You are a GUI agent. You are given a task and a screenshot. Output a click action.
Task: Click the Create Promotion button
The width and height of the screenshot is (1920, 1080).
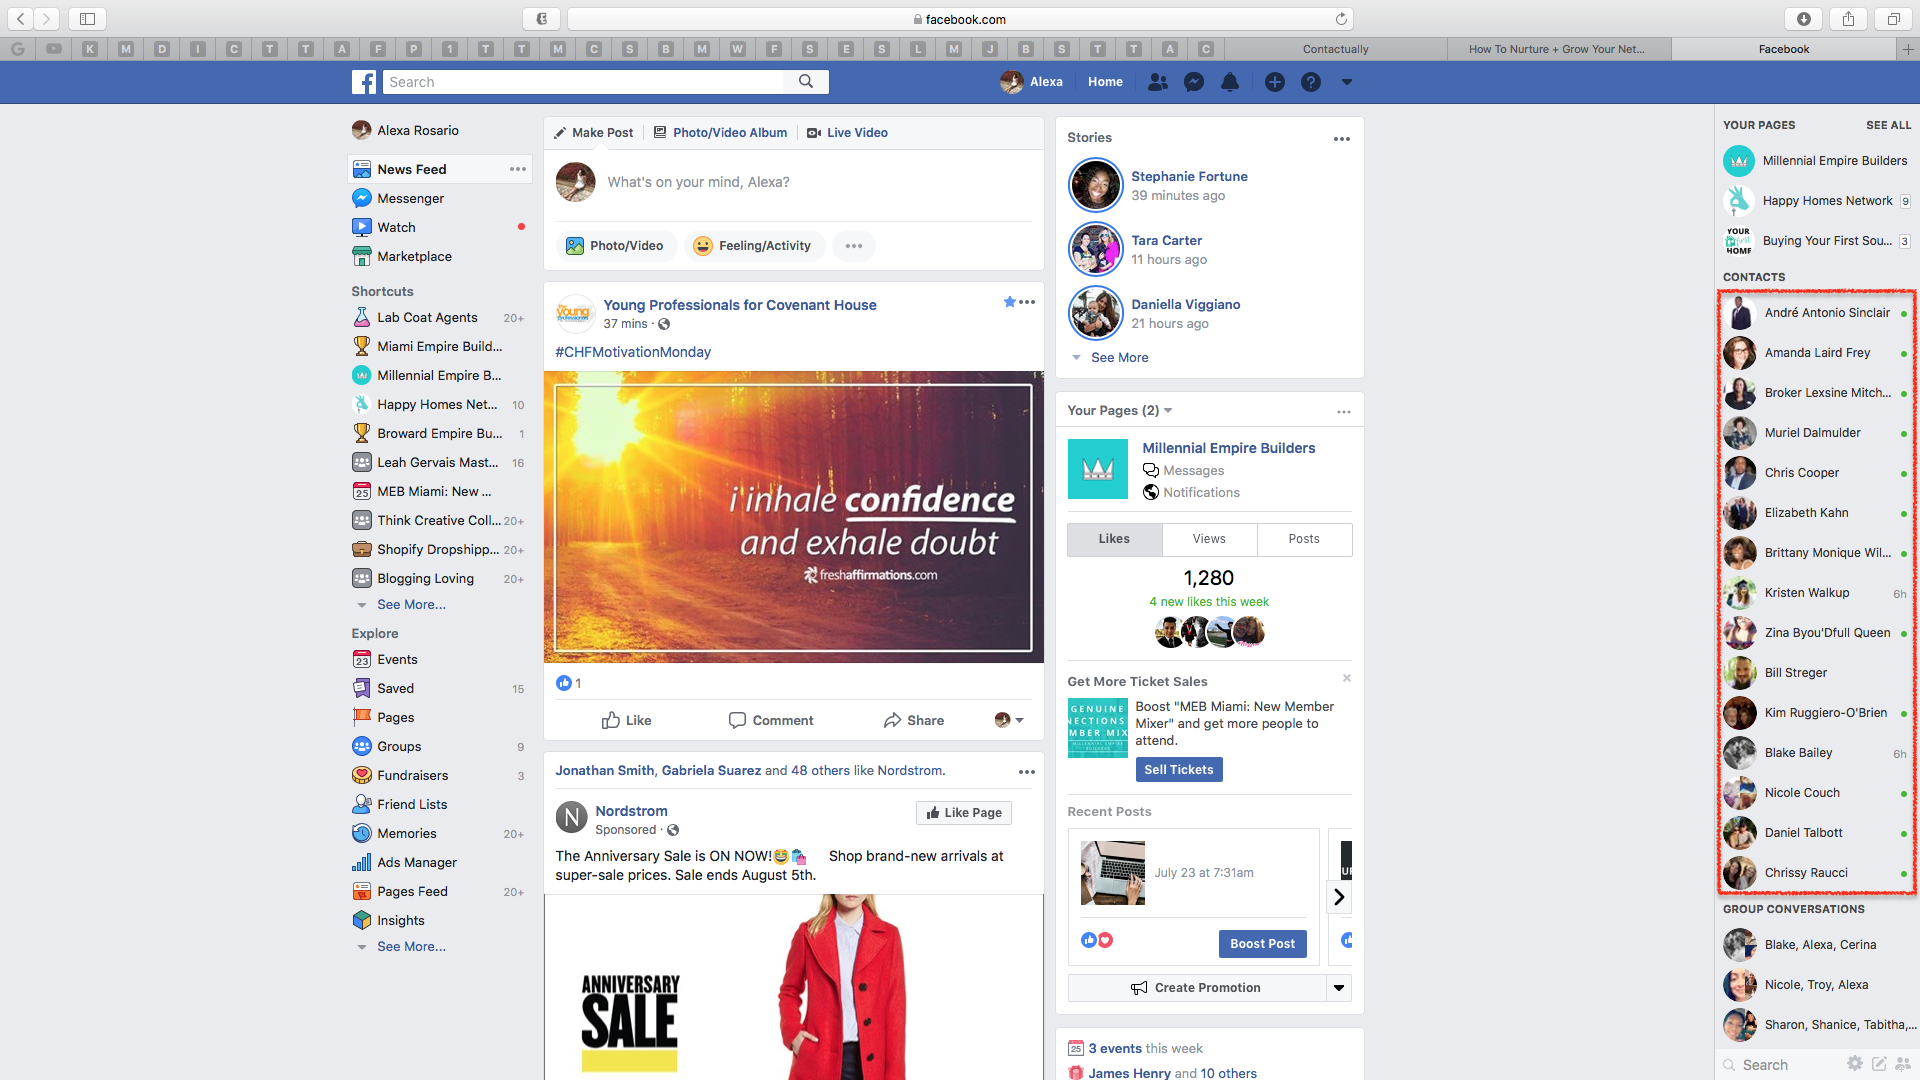point(1197,988)
